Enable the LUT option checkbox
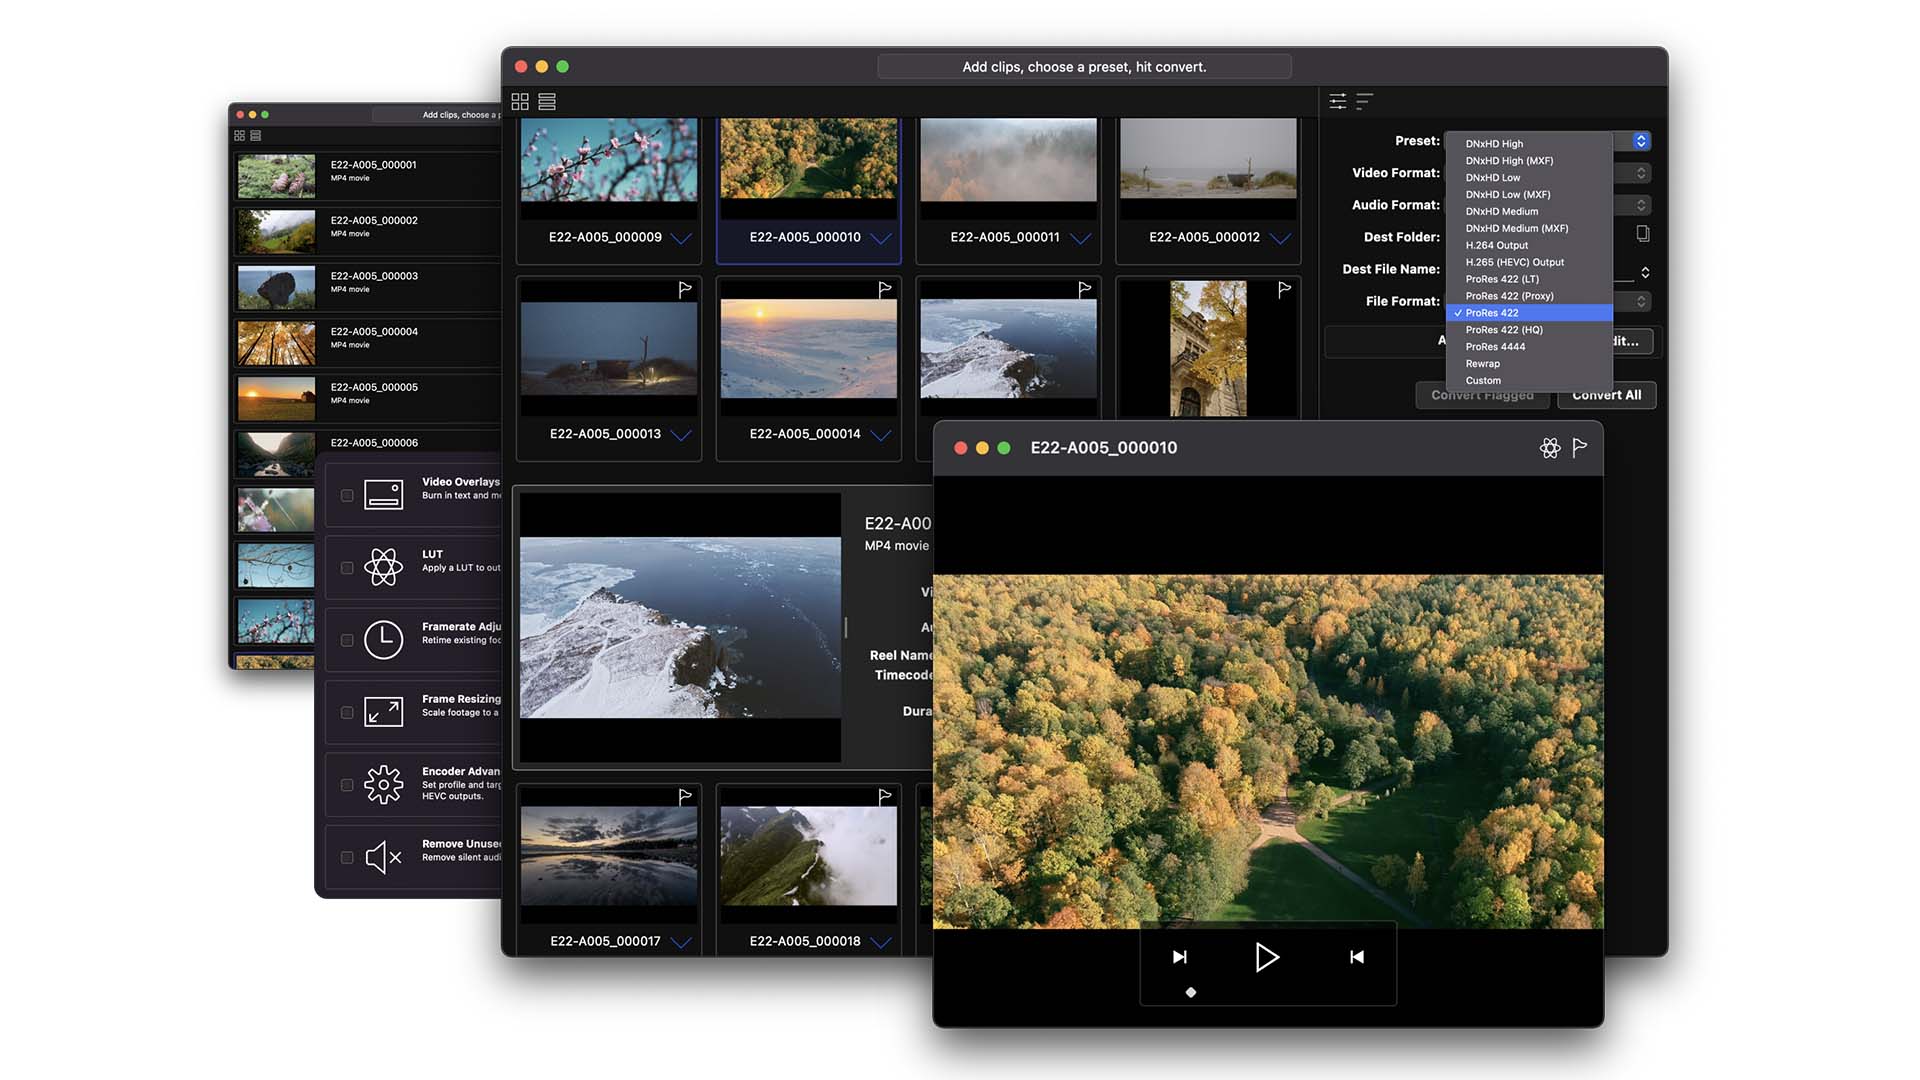1920x1080 pixels. tap(347, 568)
